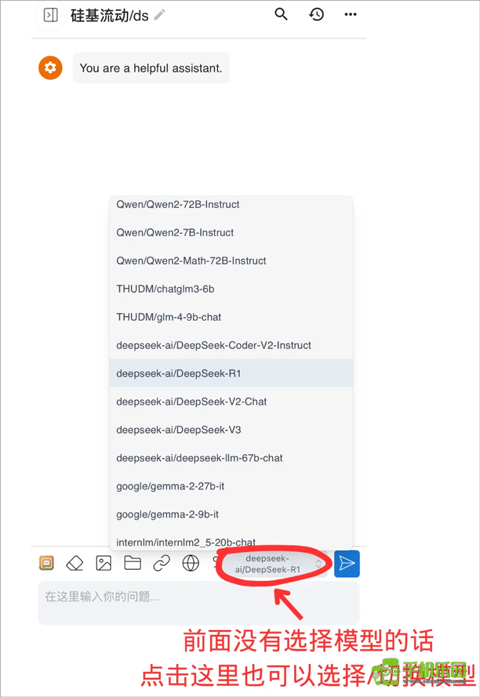Open chat history clock icon

316,14
